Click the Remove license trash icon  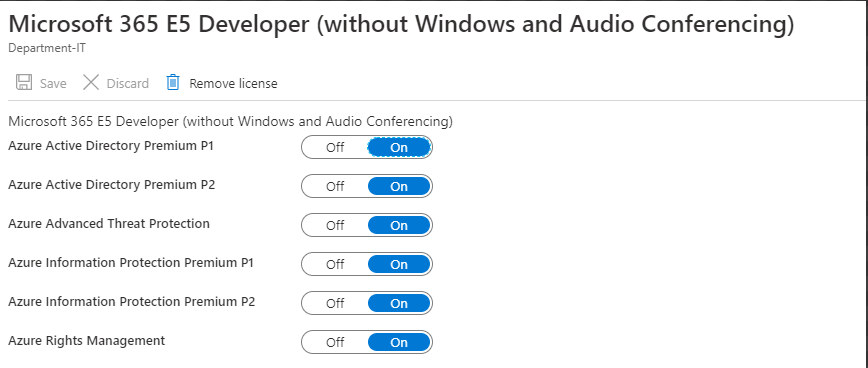click(x=173, y=82)
